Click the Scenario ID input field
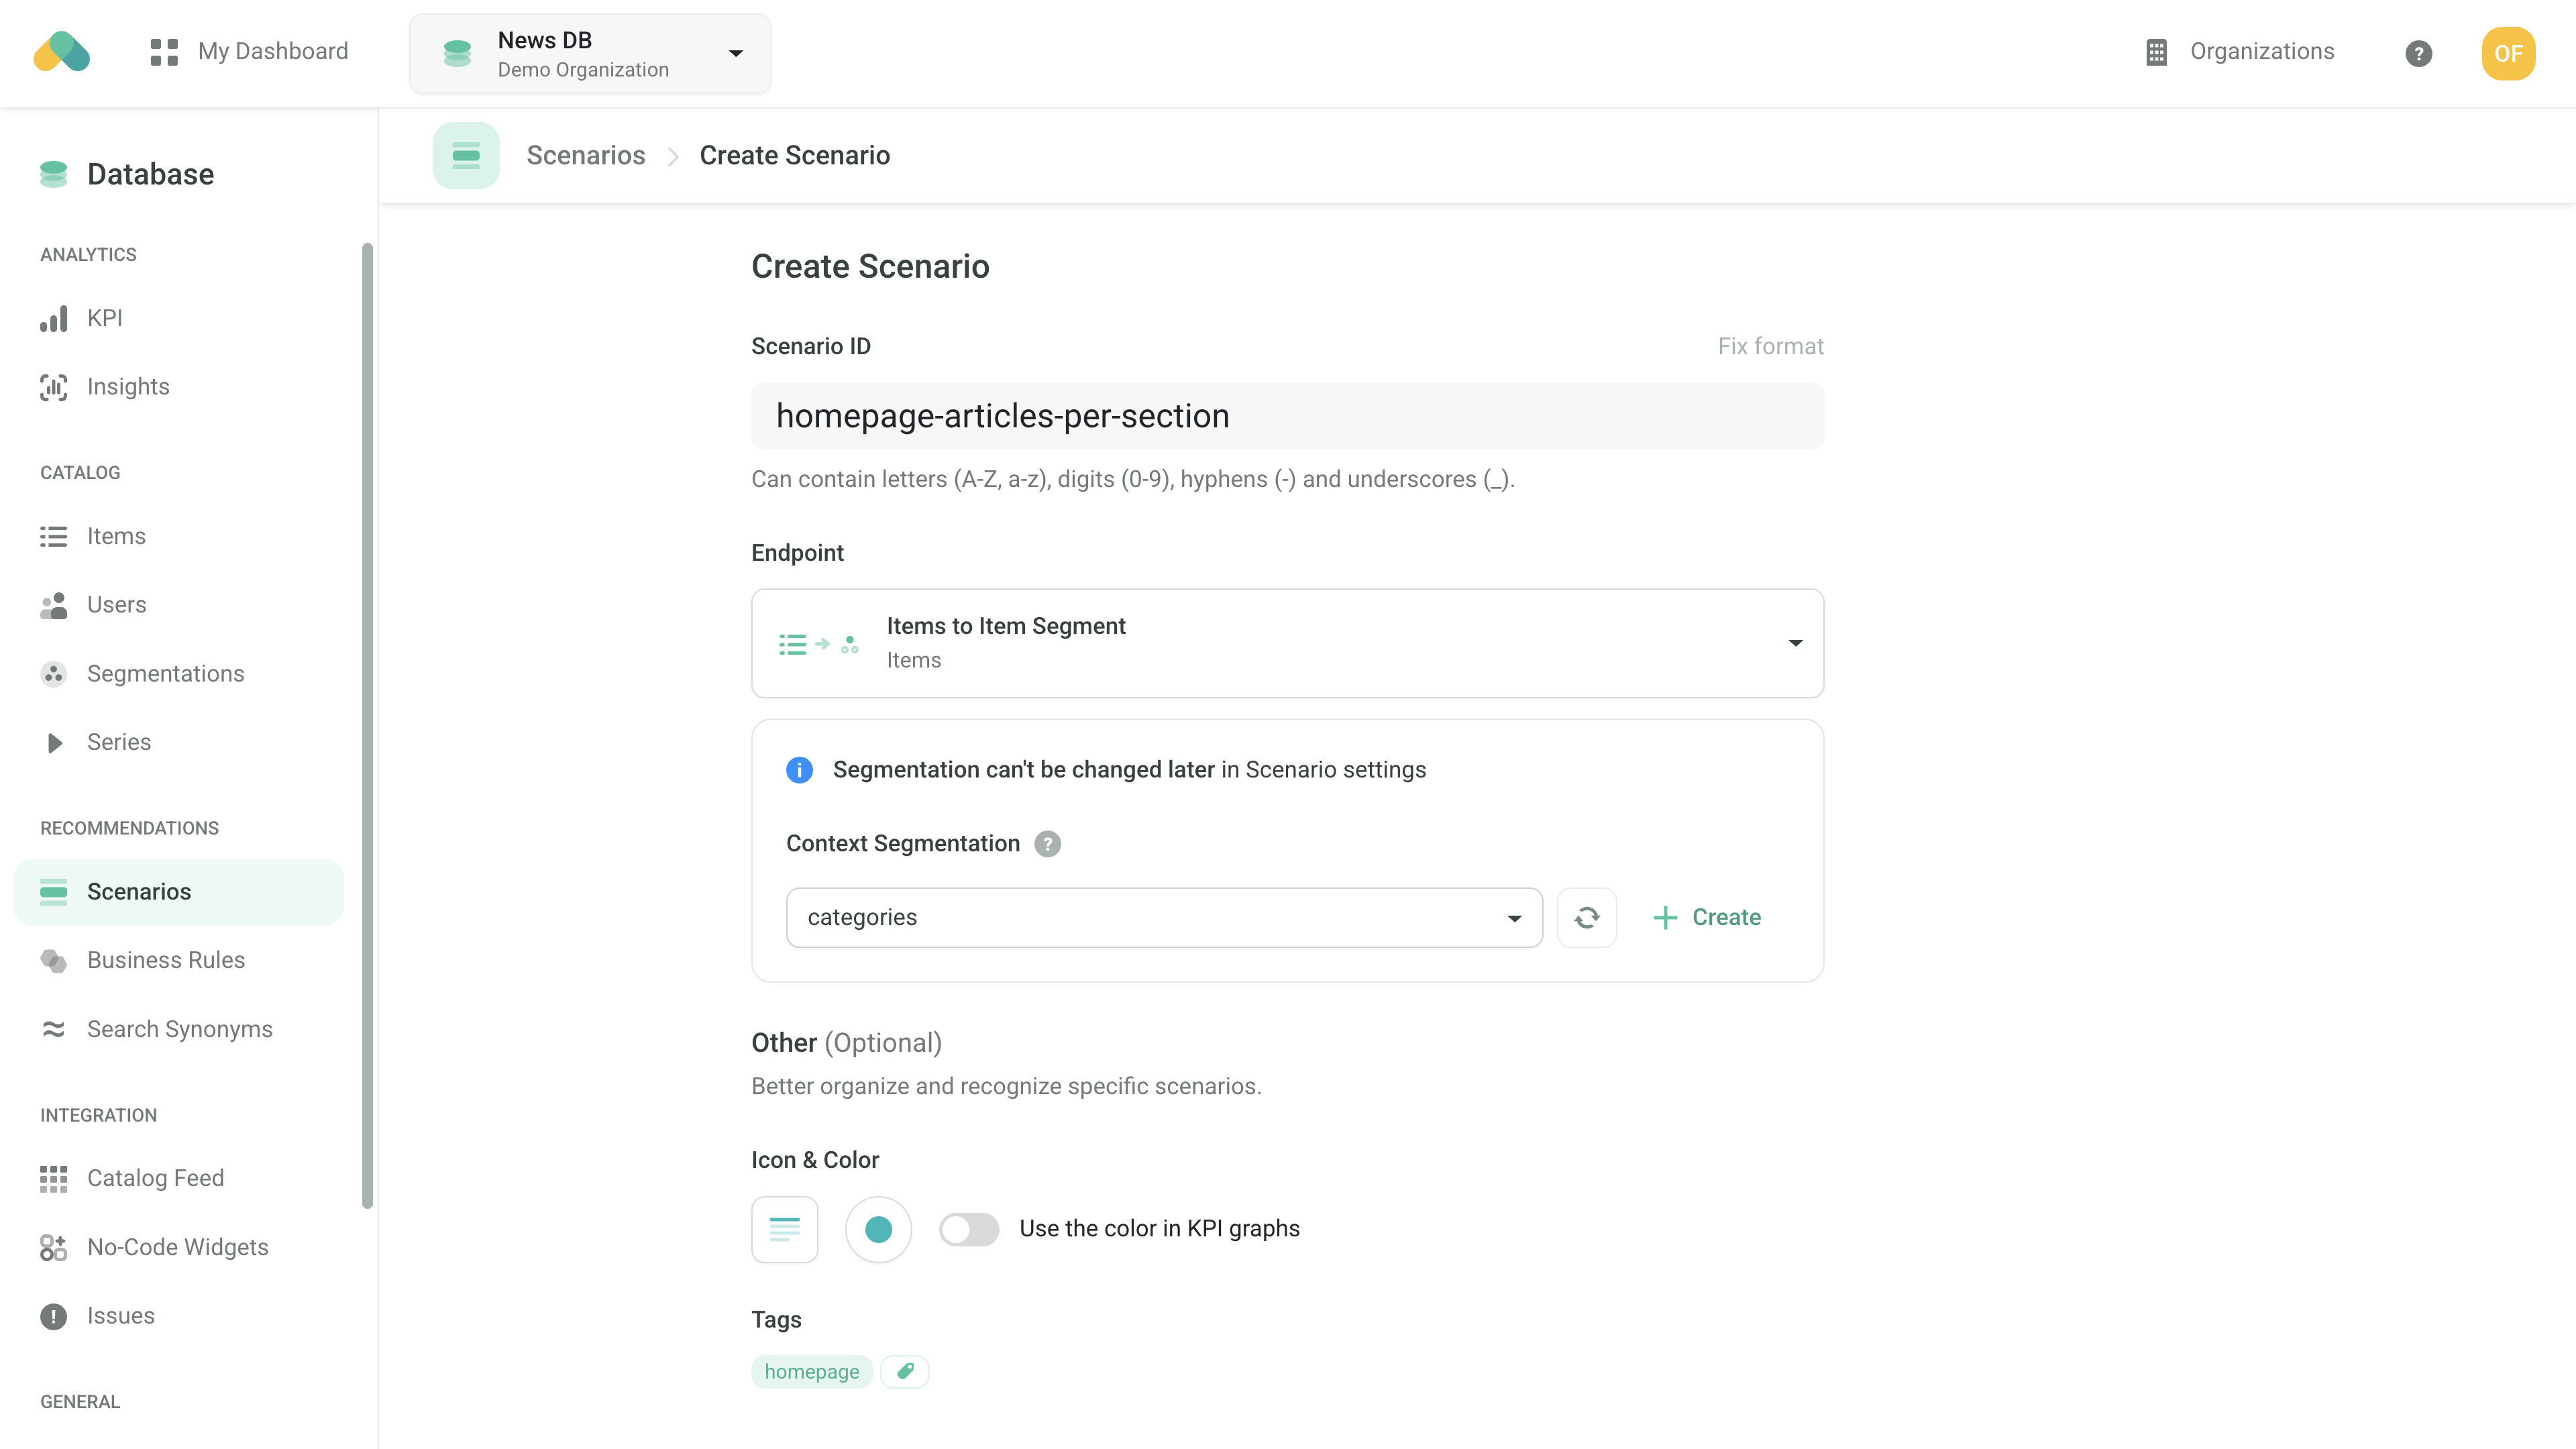 (1287, 415)
